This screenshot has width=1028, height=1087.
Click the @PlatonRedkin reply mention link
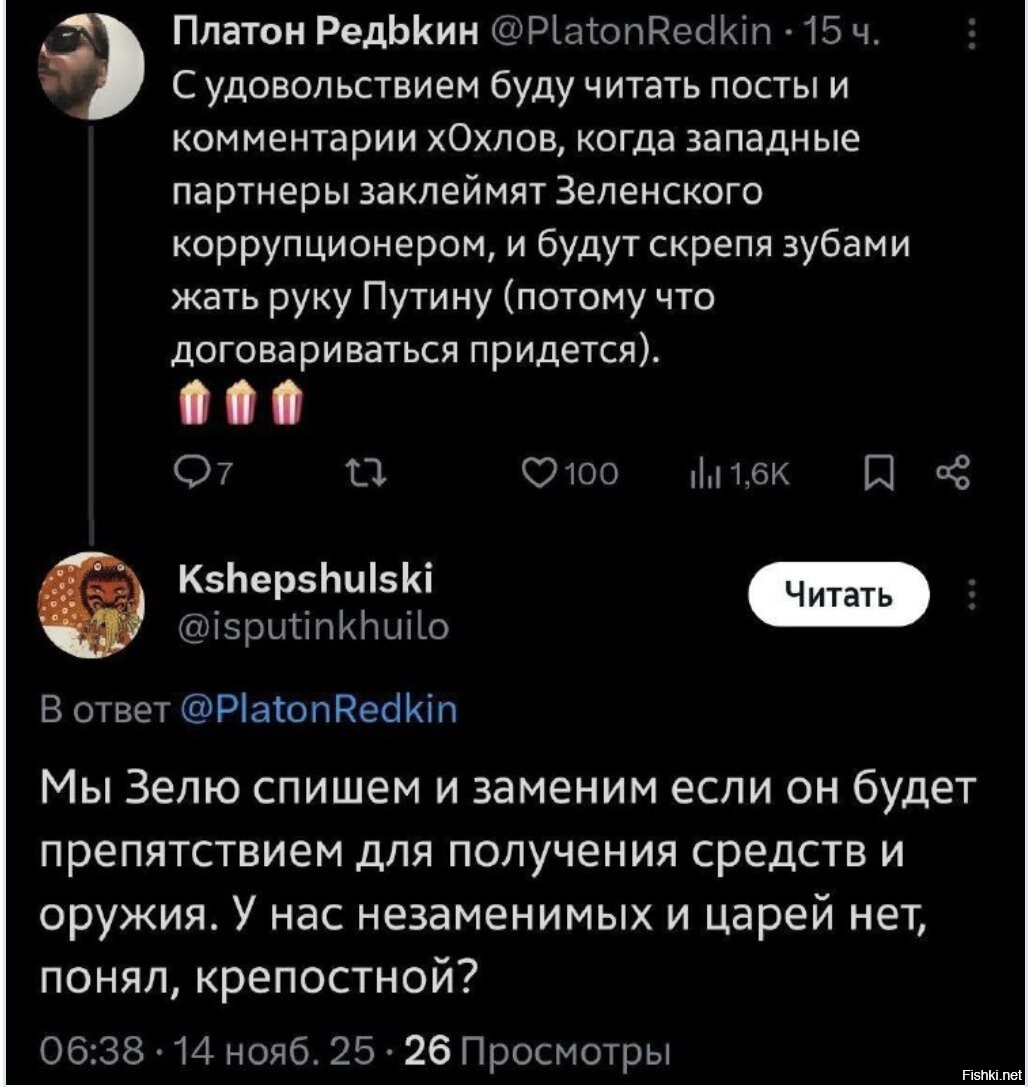point(318,710)
